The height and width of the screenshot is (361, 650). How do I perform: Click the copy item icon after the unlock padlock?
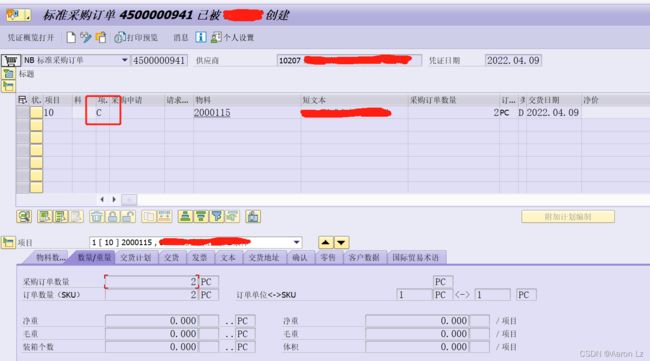(149, 216)
